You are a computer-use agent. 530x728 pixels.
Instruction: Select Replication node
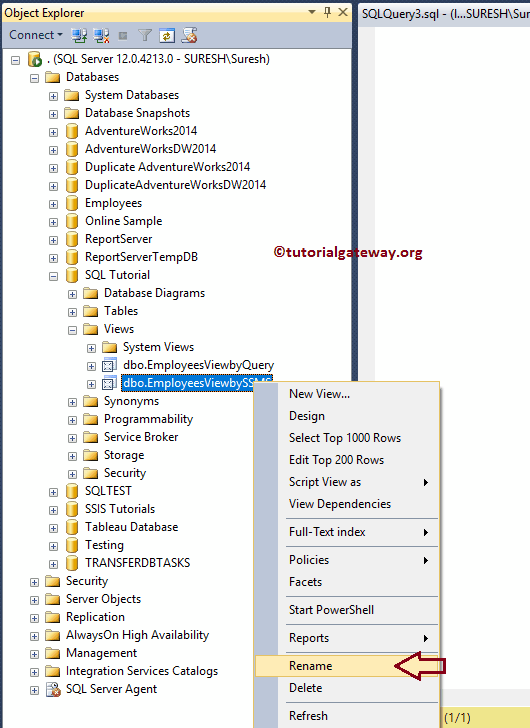coord(95,618)
